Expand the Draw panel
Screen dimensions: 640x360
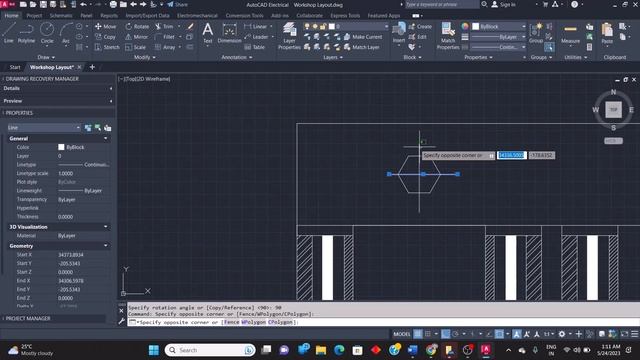[46, 58]
